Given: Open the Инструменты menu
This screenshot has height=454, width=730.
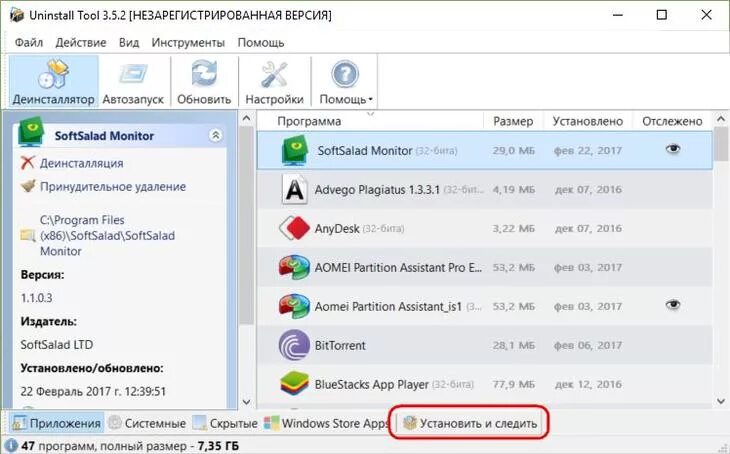Looking at the screenshot, I should point(188,43).
